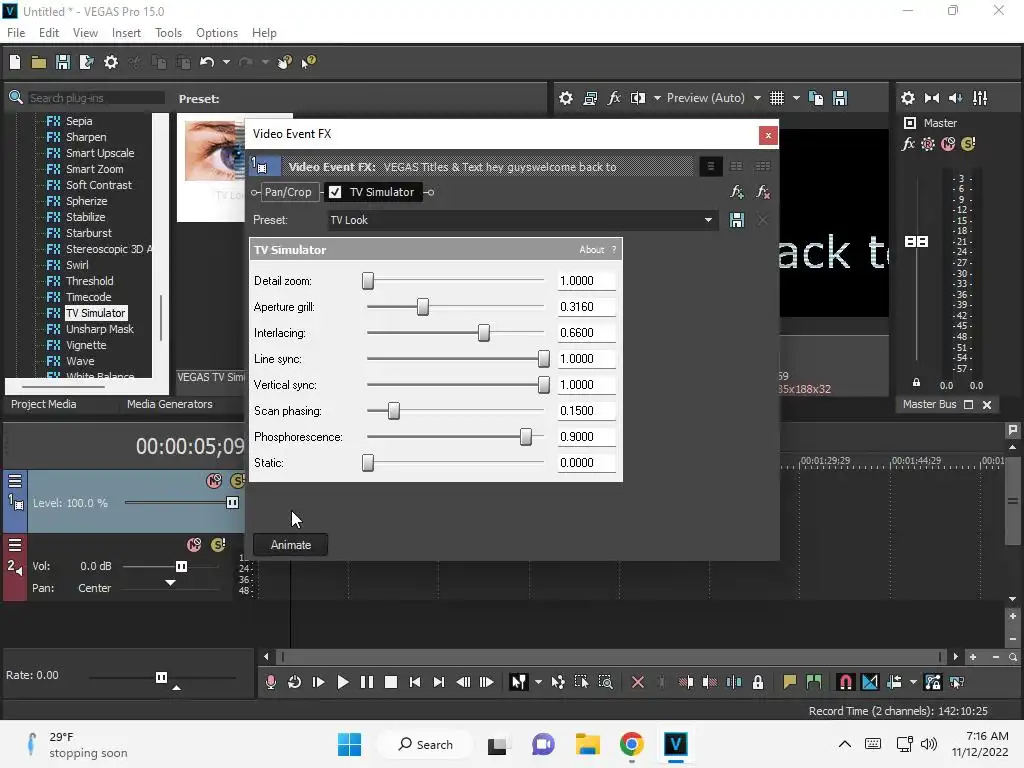The height and width of the screenshot is (768, 1024).
Task: Open Chrome from the taskbar
Action: pos(632,744)
